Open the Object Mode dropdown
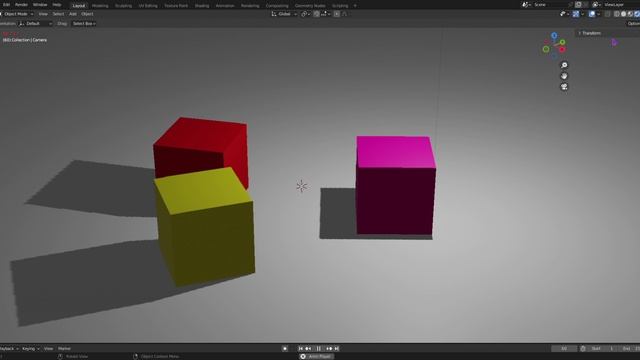Image resolution: width=640 pixels, height=360 pixels. point(17,14)
